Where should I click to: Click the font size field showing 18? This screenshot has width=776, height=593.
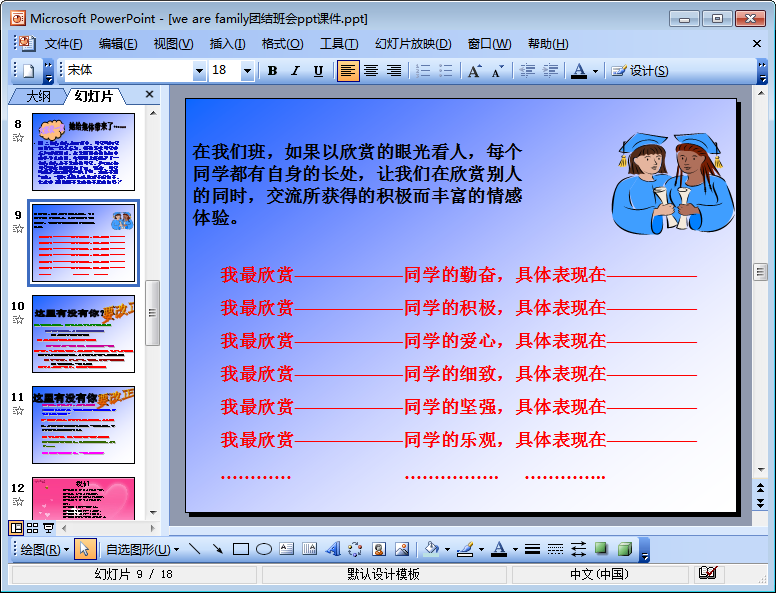225,71
